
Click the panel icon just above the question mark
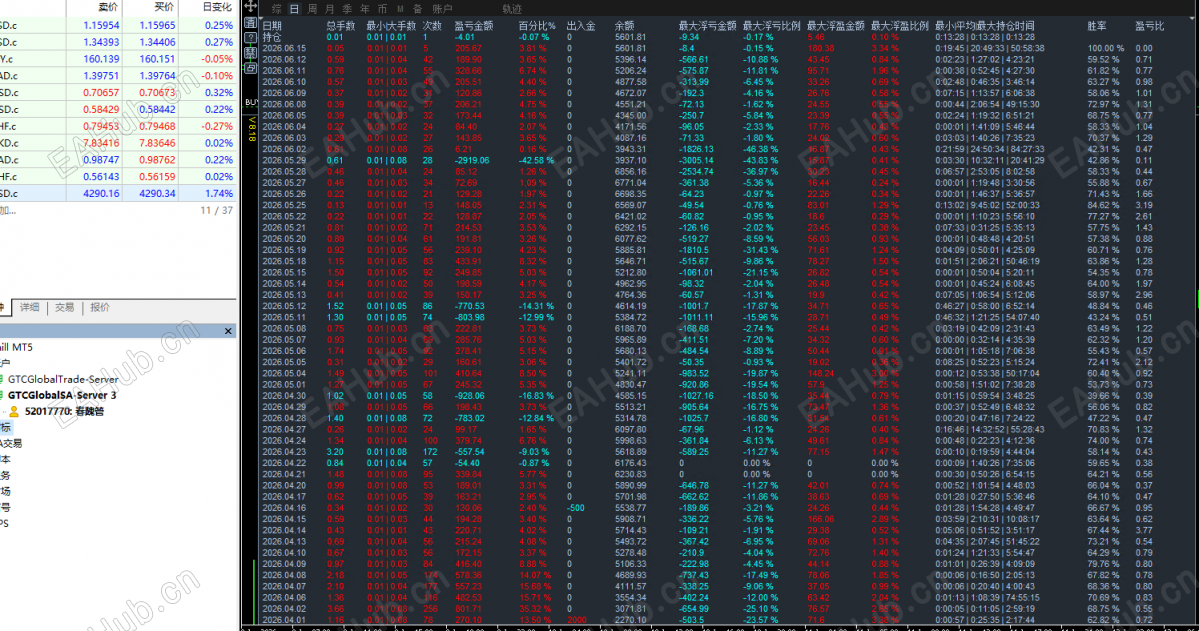tap(250, 23)
